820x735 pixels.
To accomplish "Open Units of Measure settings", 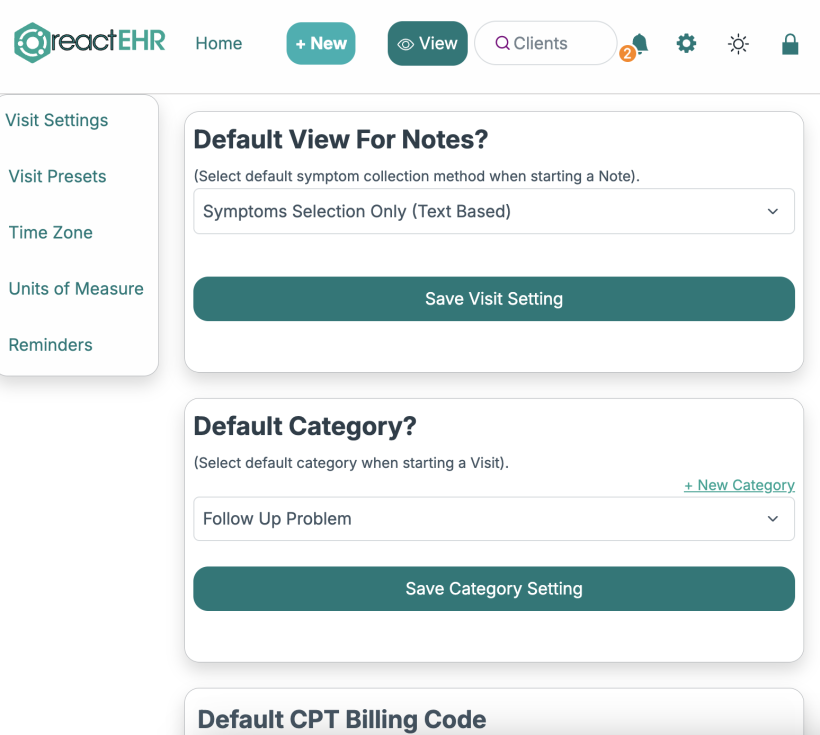I will coord(76,289).
